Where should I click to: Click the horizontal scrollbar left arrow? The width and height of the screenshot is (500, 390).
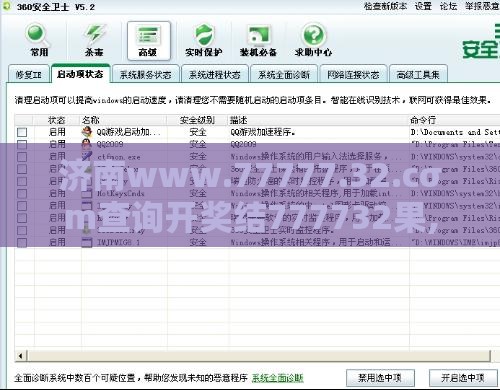21,356
